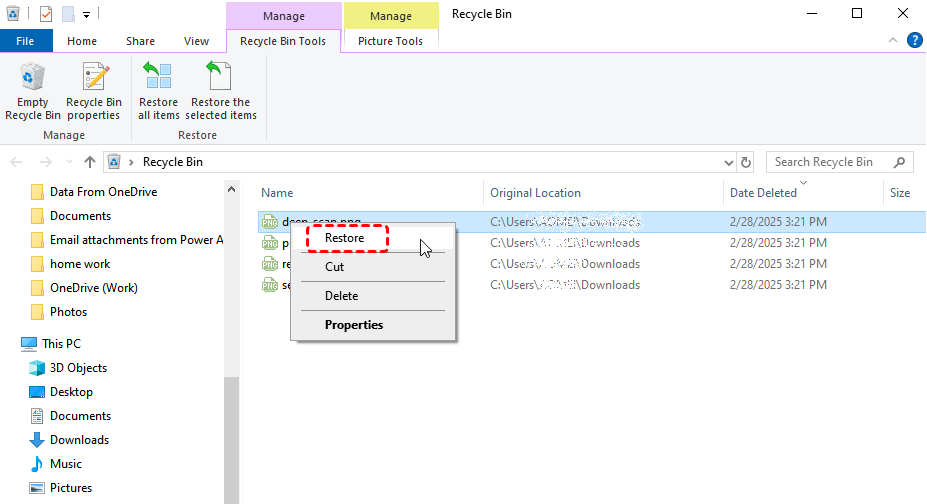Collapse the ribbon with chevron arrow
The width and height of the screenshot is (927, 504).
(x=893, y=41)
